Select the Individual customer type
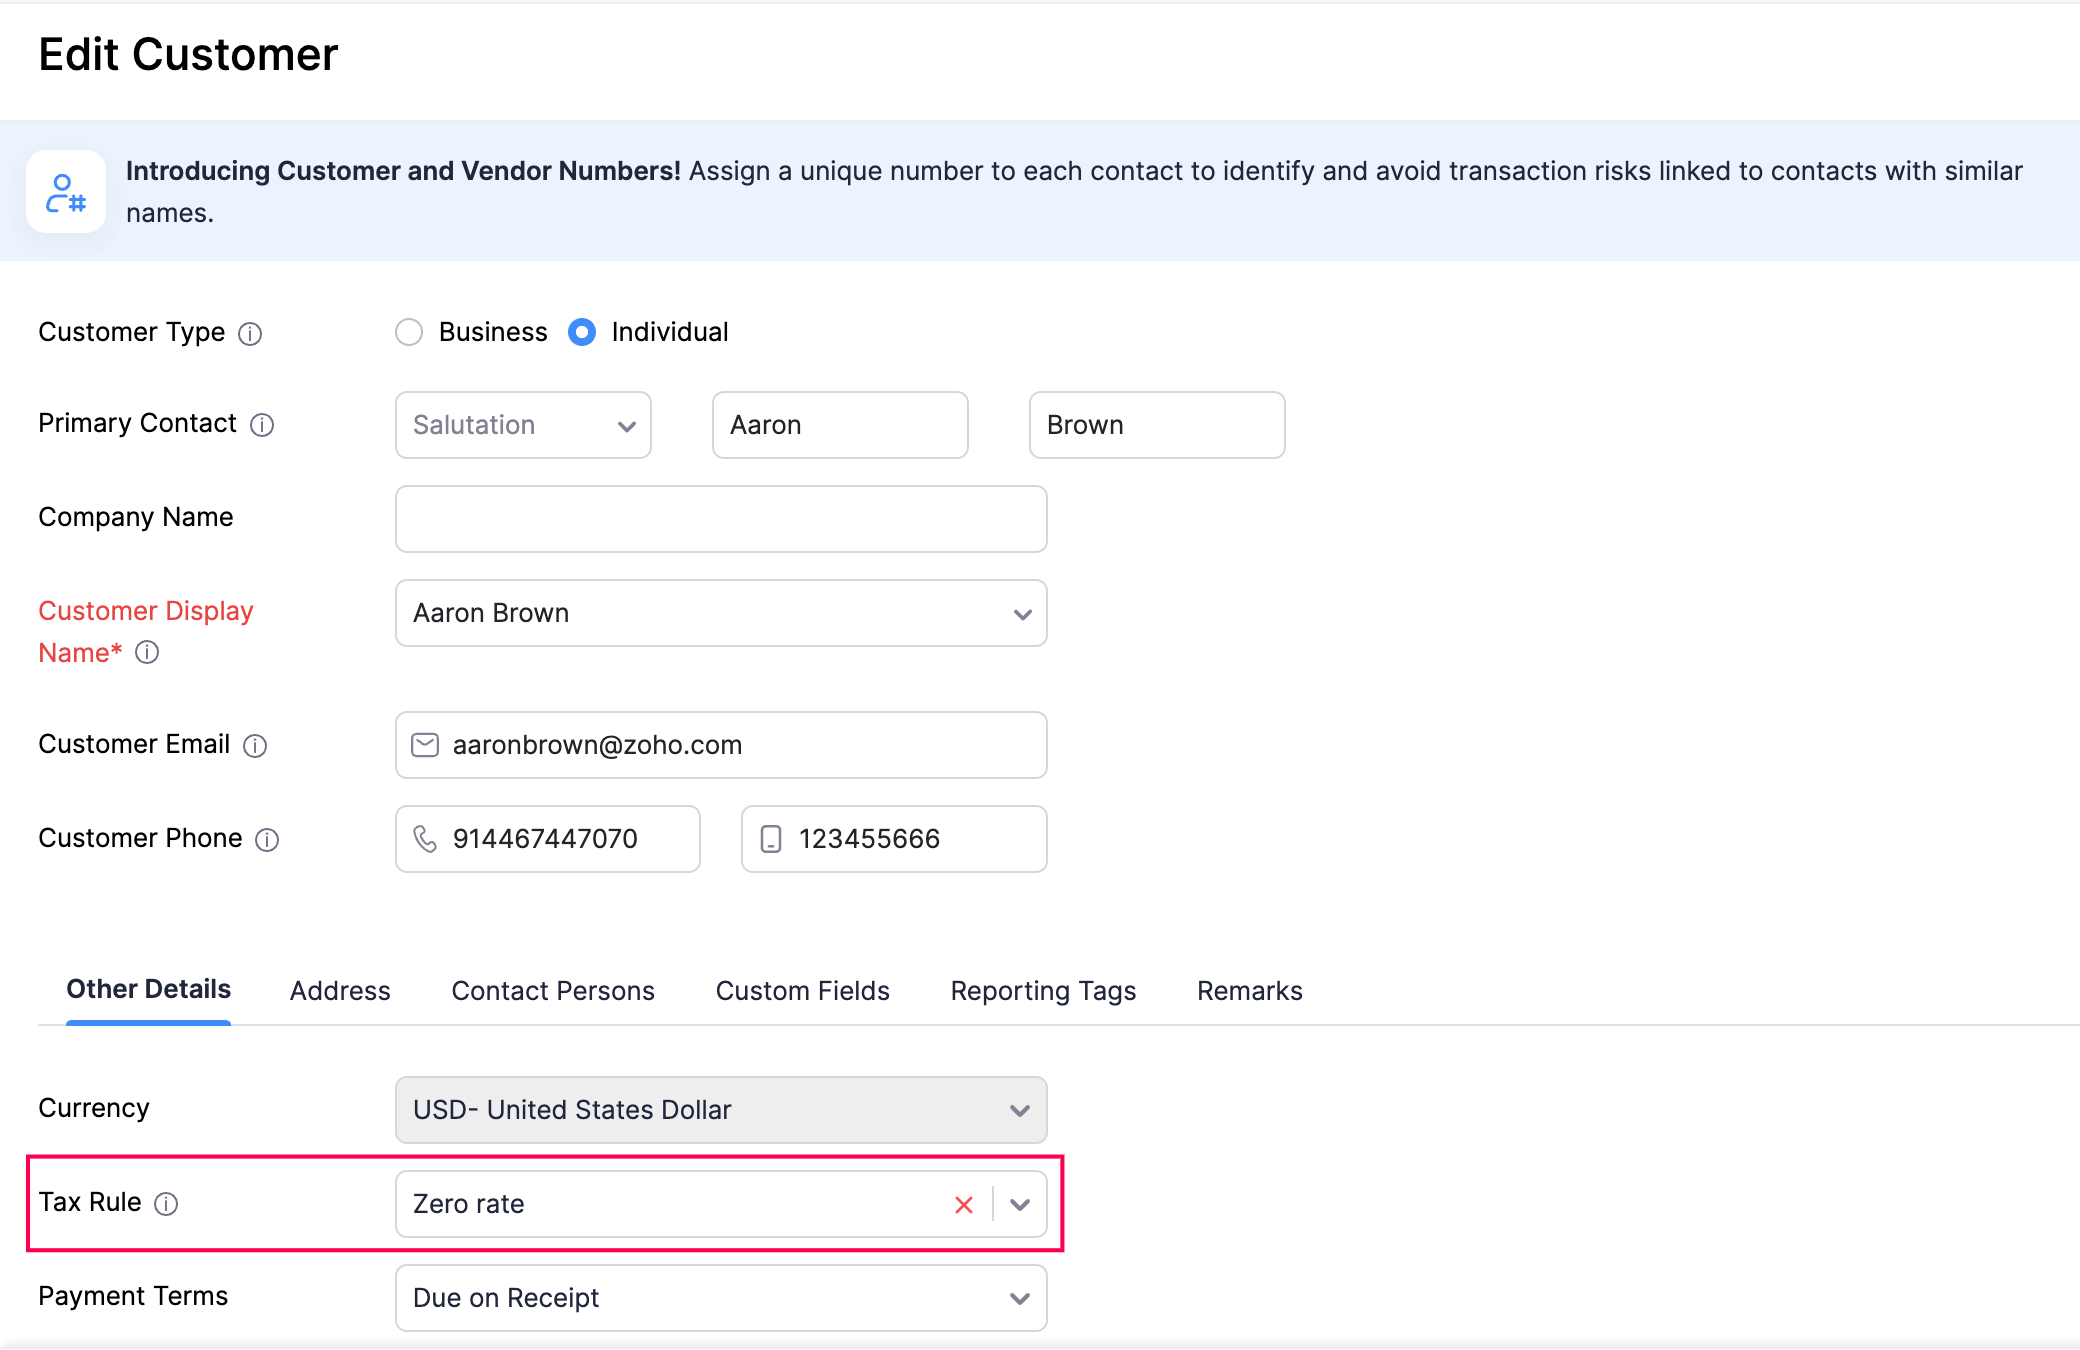Image resolution: width=2080 pixels, height=1350 pixels. [x=583, y=332]
